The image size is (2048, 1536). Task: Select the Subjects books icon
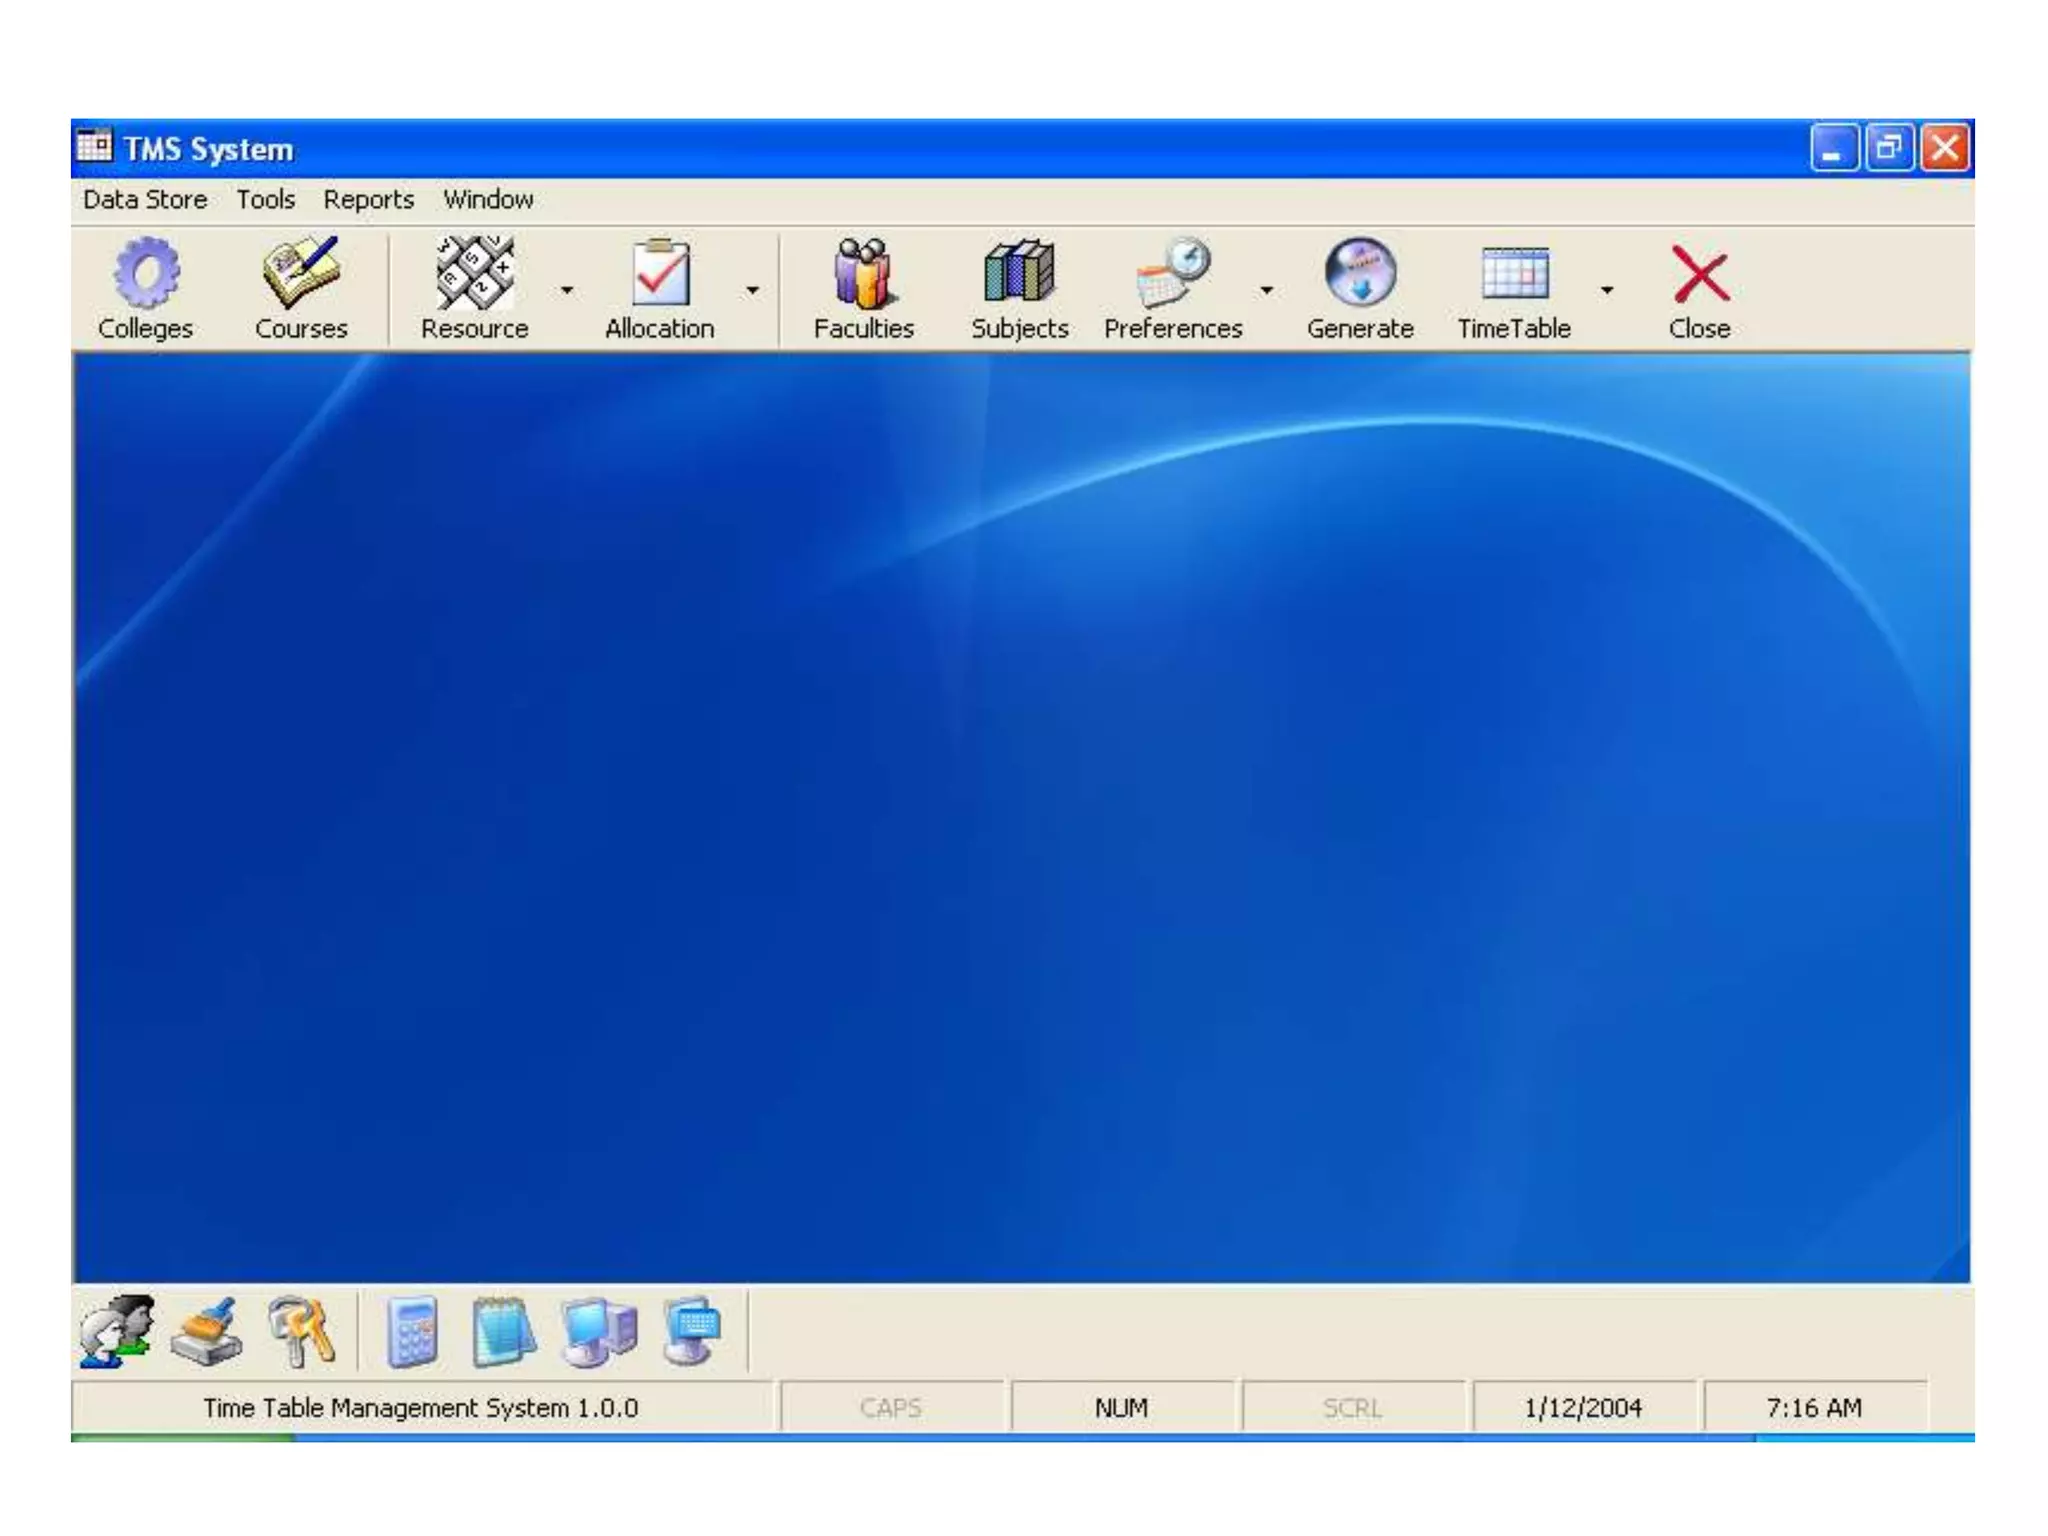point(1019,274)
